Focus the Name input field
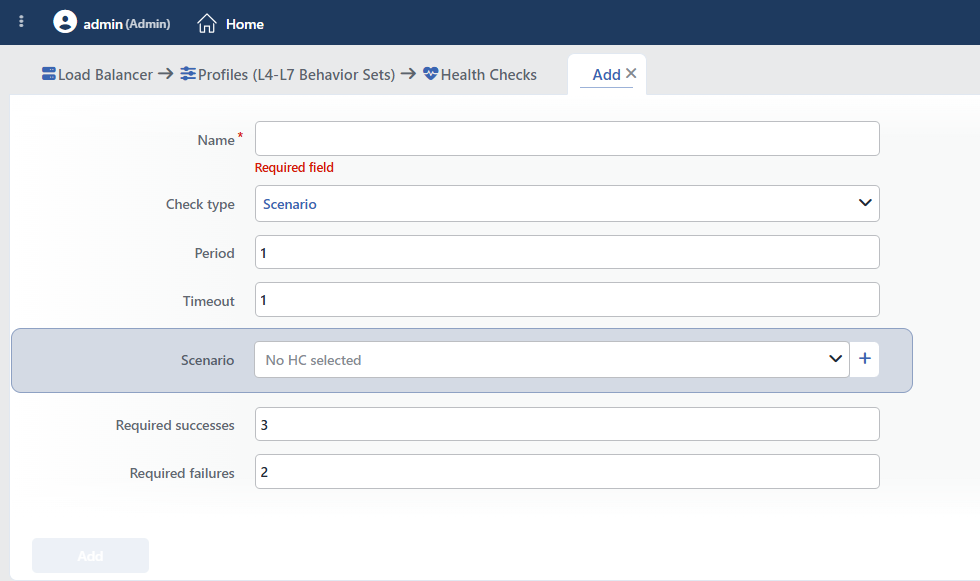This screenshot has width=980, height=581. (x=567, y=139)
